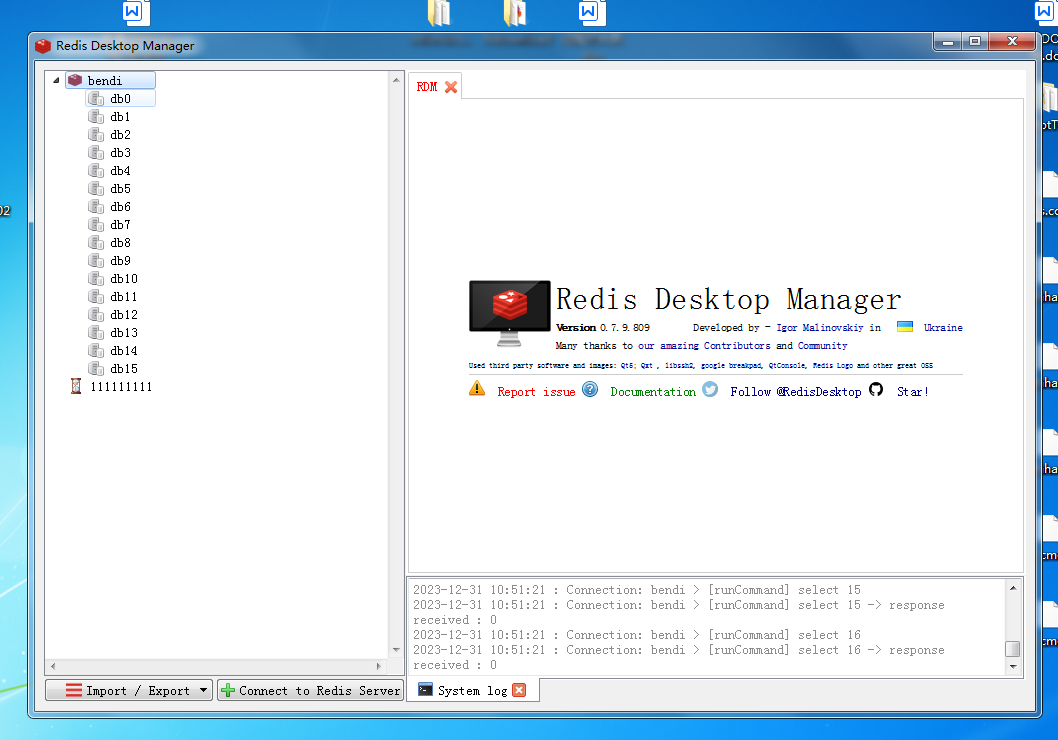Screen dimensions: 1058x740
Task: Click the db6 database icon
Action: (x=96, y=206)
